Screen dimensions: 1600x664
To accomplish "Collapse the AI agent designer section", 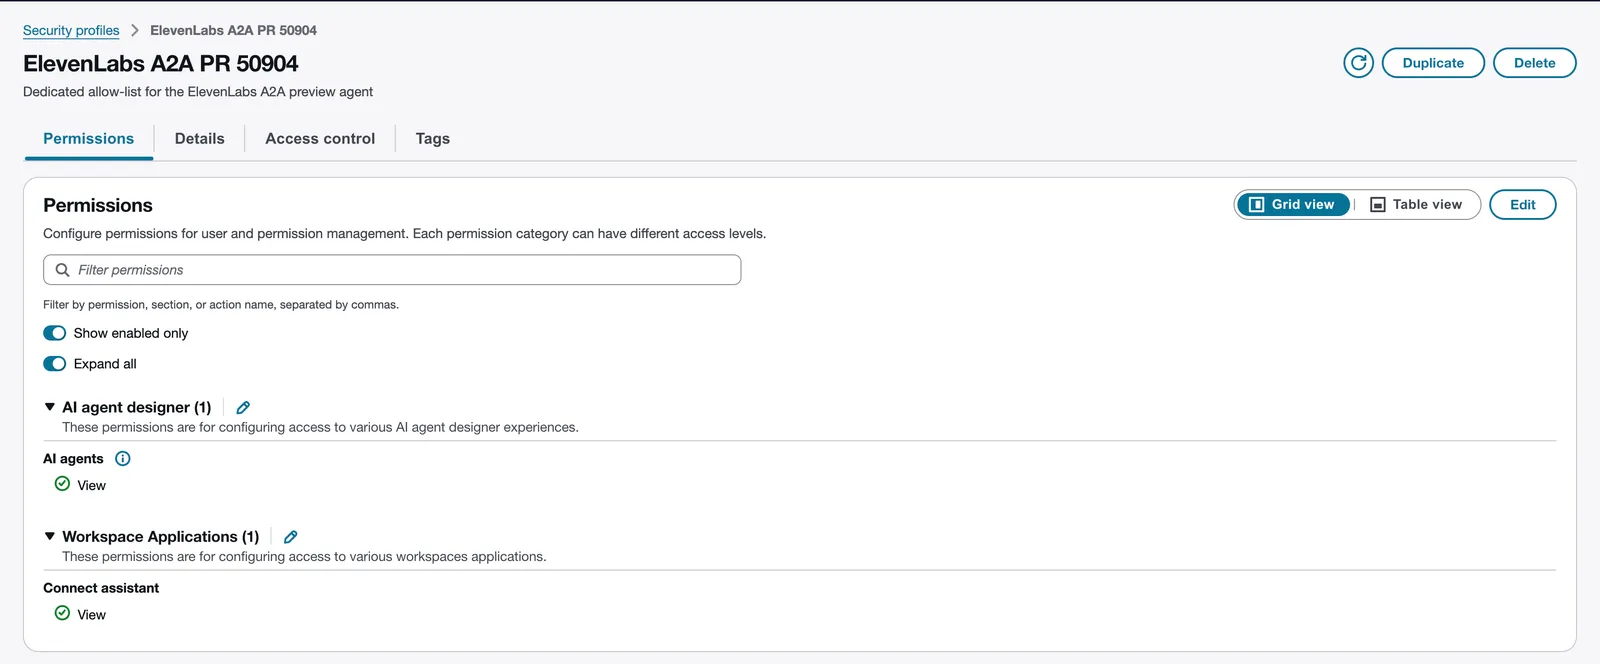I will (x=50, y=407).
